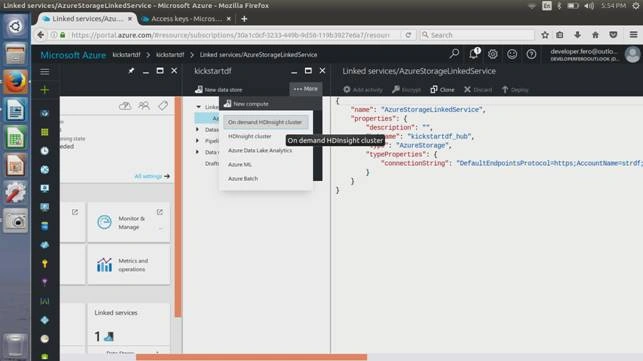Image resolution: width=643 pixels, height=361 pixels.
Task: Open LibreOffice Calc from dock
Action: (16, 137)
